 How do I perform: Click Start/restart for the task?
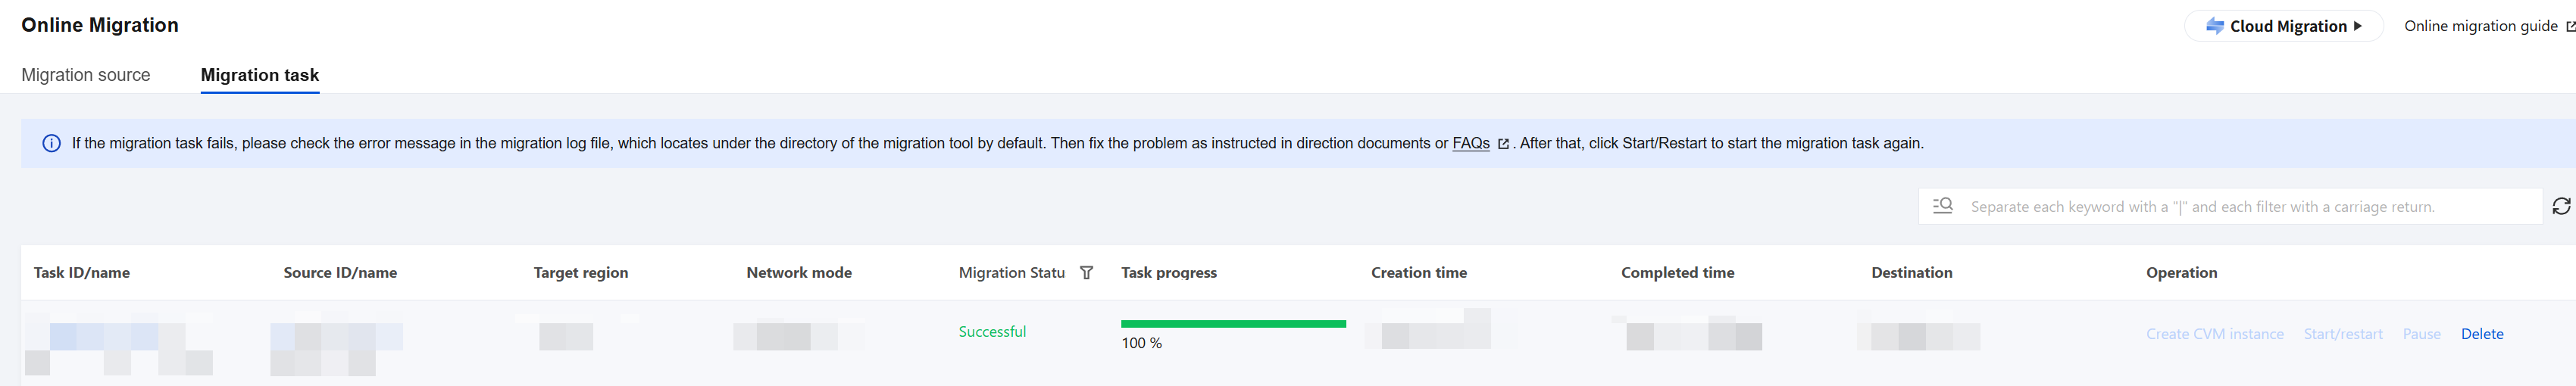[x=2343, y=334]
